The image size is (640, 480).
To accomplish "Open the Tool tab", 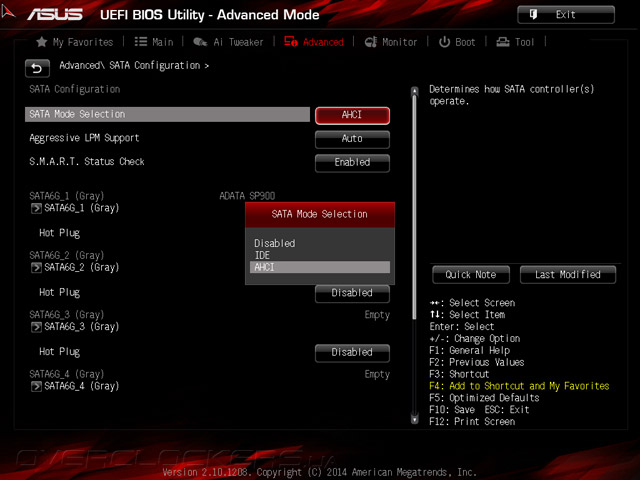I will [x=515, y=42].
